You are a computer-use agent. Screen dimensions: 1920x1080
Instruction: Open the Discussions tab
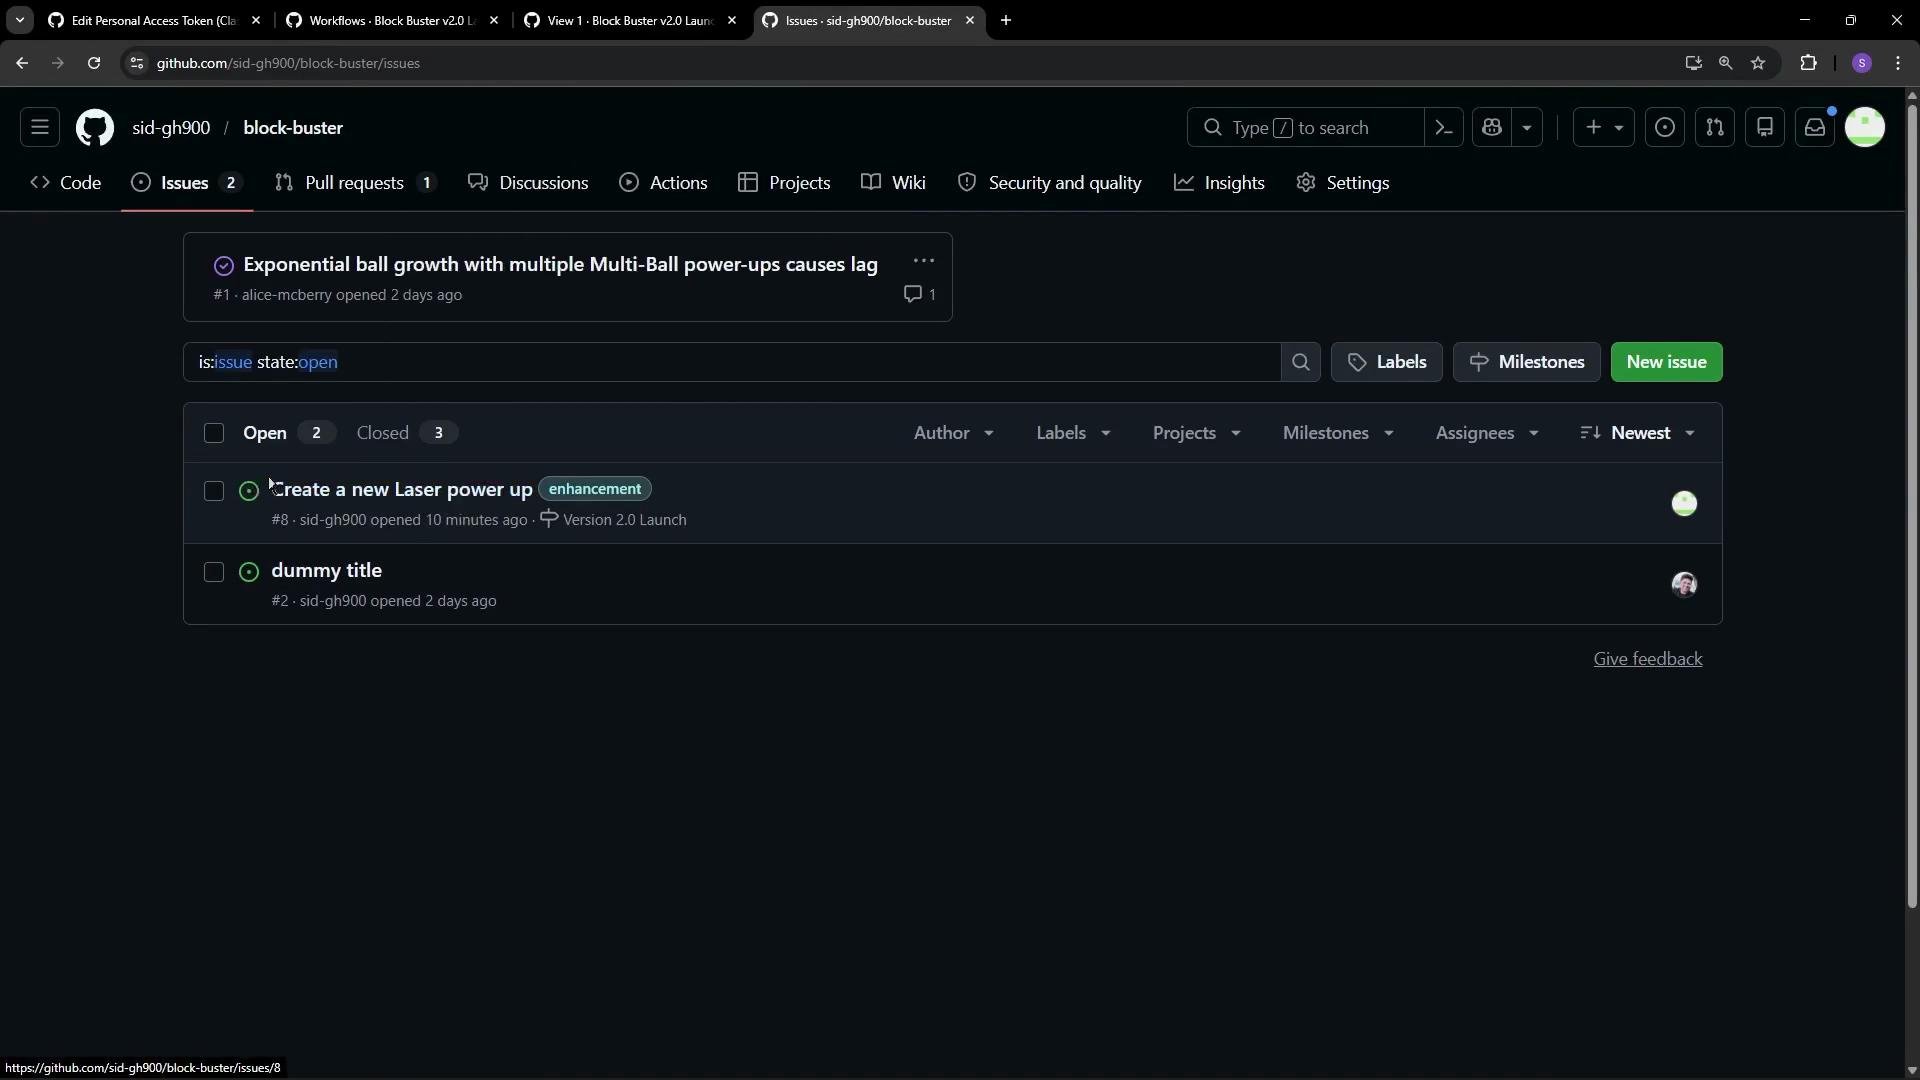[x=529, y=183]
